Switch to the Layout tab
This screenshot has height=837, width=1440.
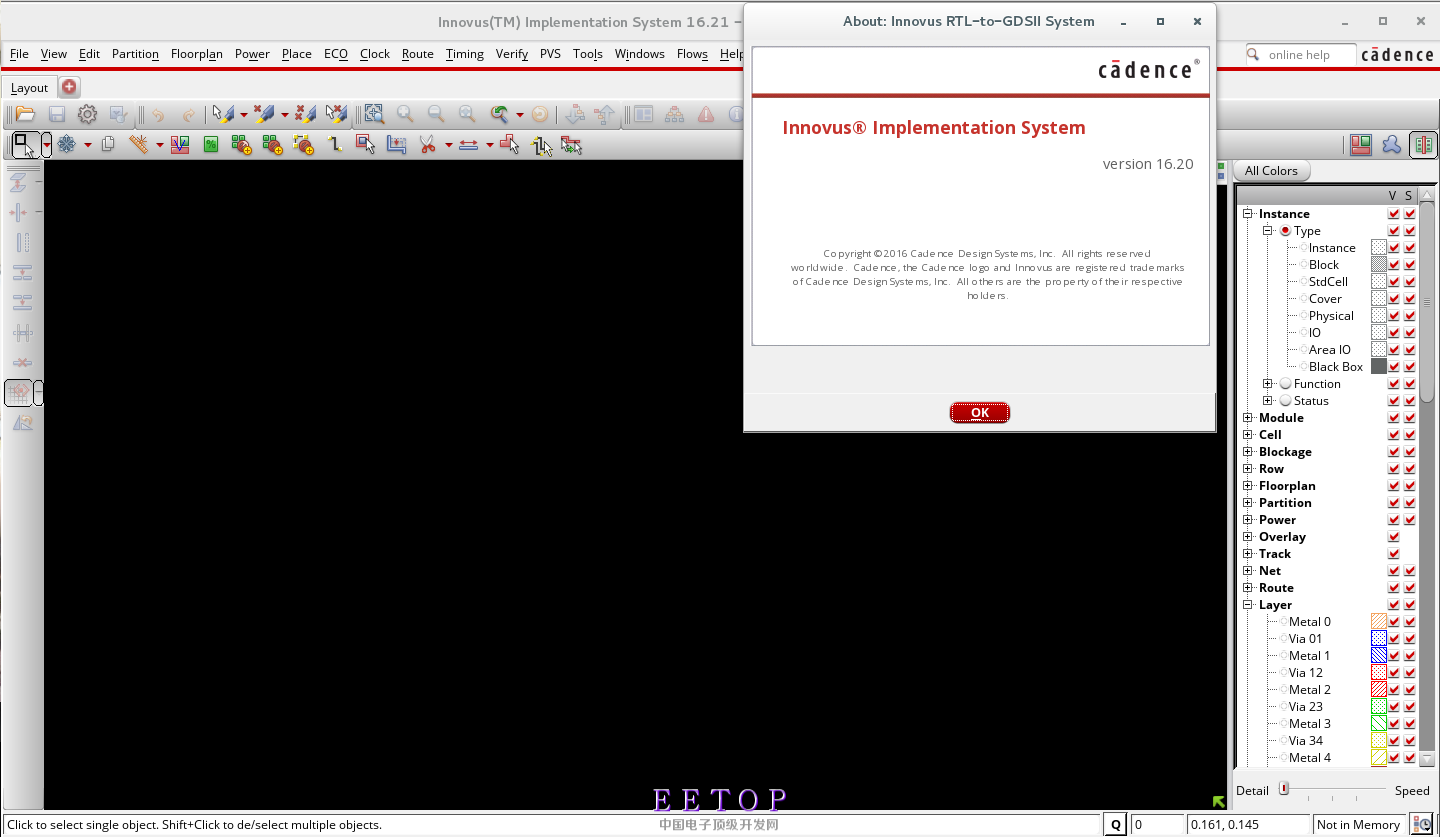tap(29, 88)
